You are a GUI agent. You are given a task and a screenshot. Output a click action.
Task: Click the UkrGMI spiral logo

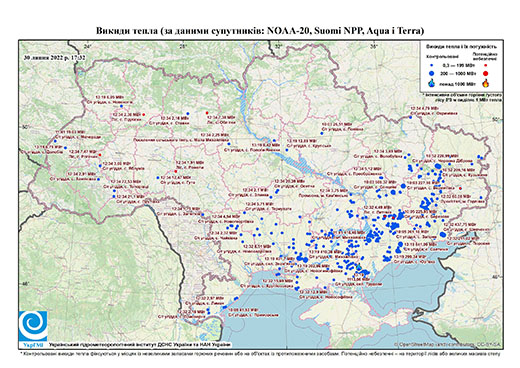tap(33, 326)
